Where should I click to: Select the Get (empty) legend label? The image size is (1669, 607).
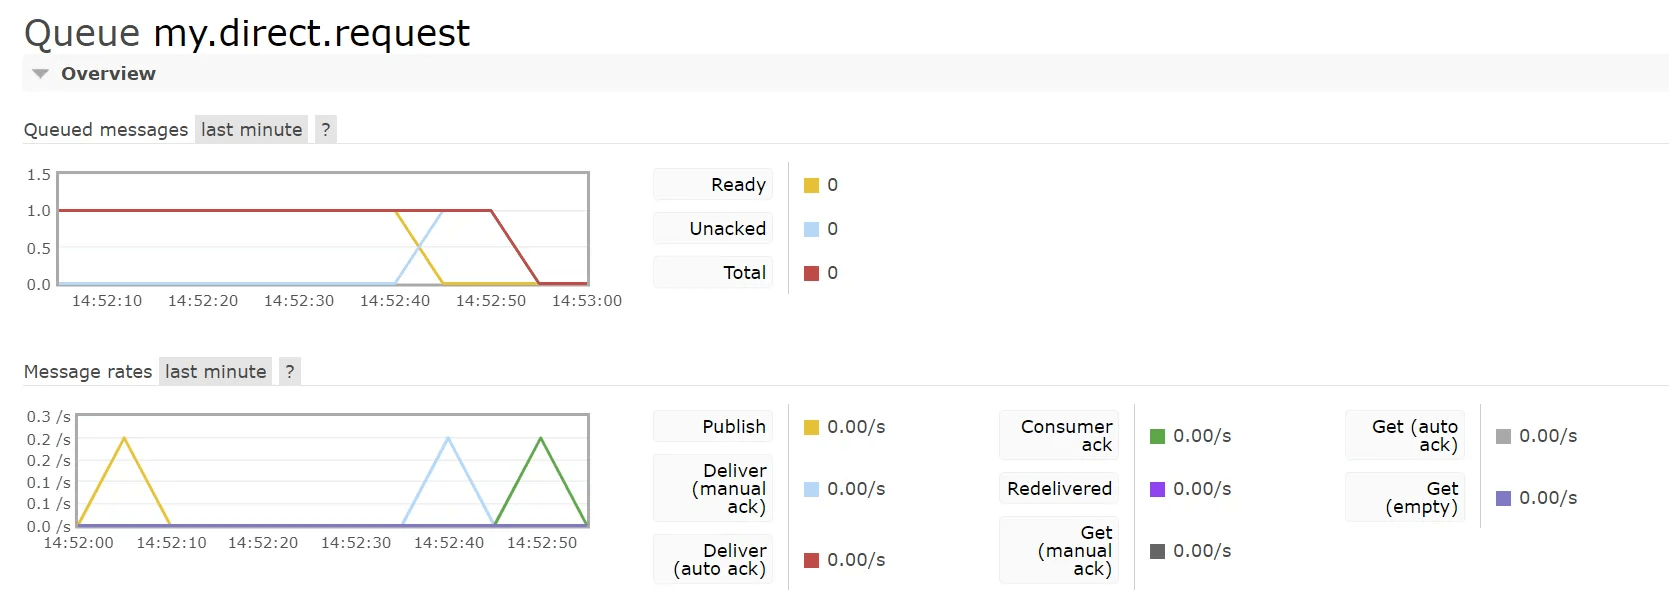click(x=1421, y=498)
